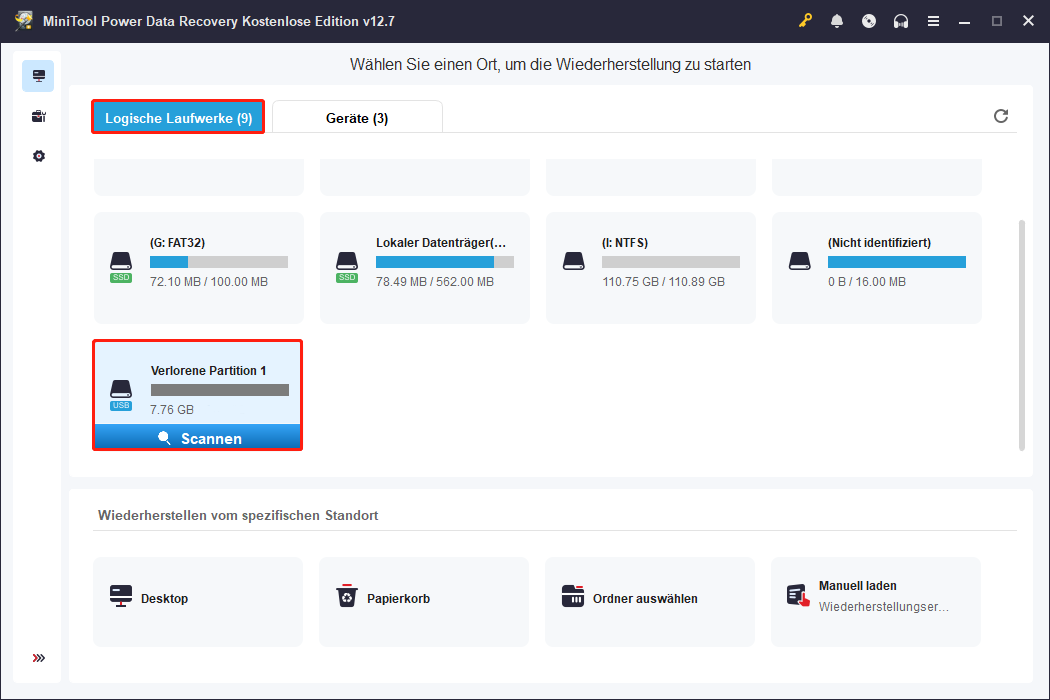The height and width of the screenshot is (700, 1050).
Task: View notifications via the bell icon
Action: (x=837, y=20)
